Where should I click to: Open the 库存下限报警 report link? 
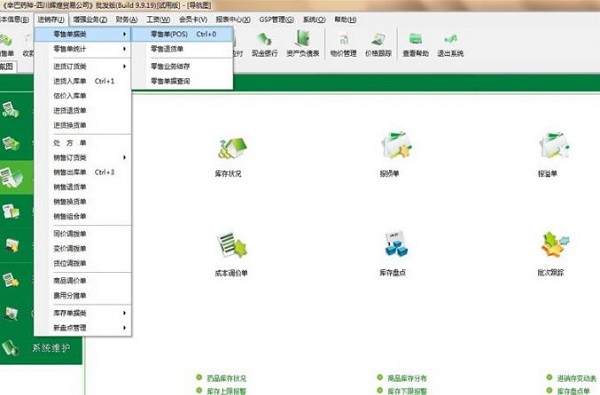pyautogui.click(x=407, y=391)
